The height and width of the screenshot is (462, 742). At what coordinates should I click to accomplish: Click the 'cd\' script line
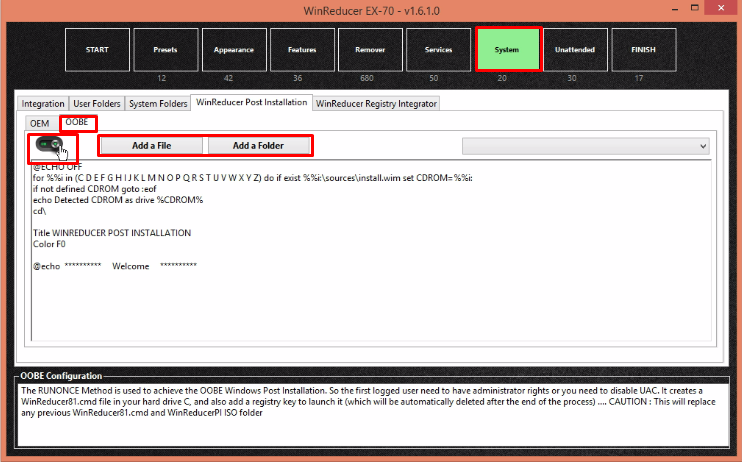[40, 211]
